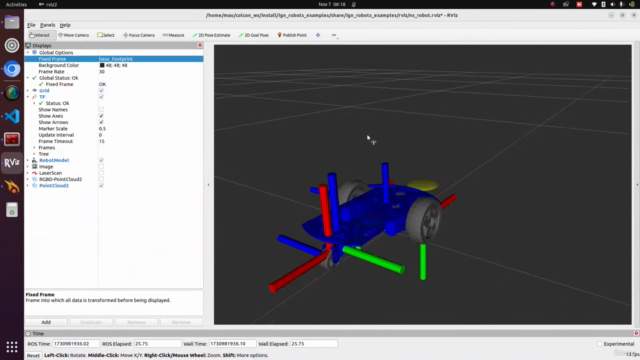Close the Displays panel
The height and width of the screenshot is (360, 640).
[x=200, y=45]
